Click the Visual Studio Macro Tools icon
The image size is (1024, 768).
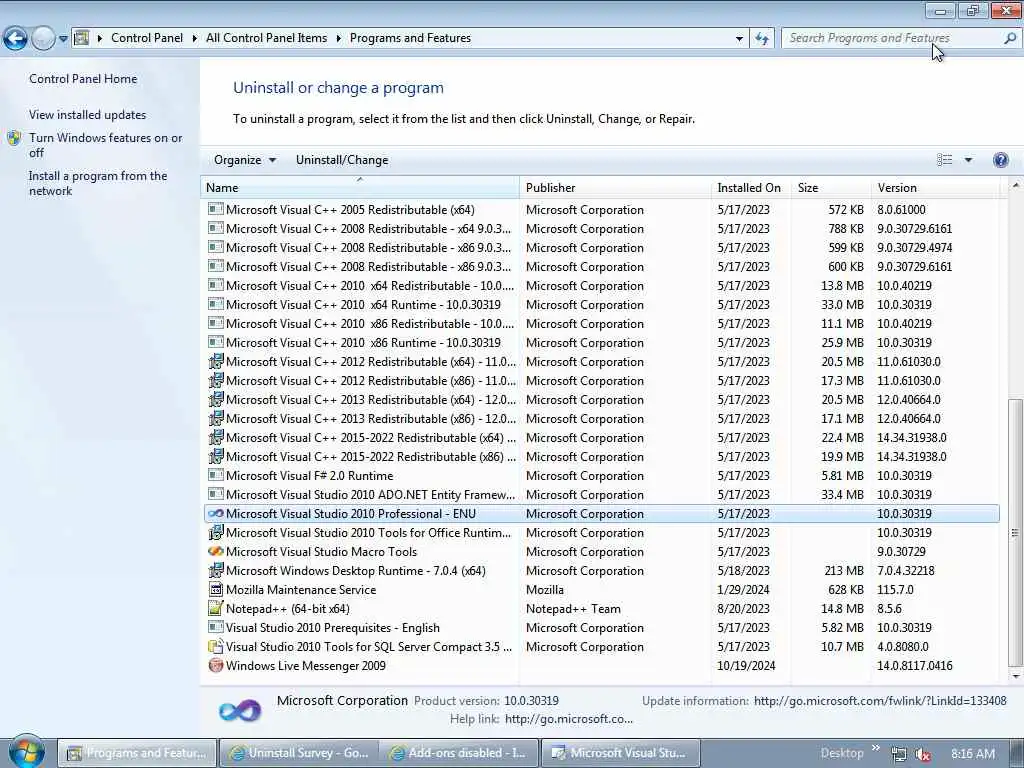[x=216, y=551]
